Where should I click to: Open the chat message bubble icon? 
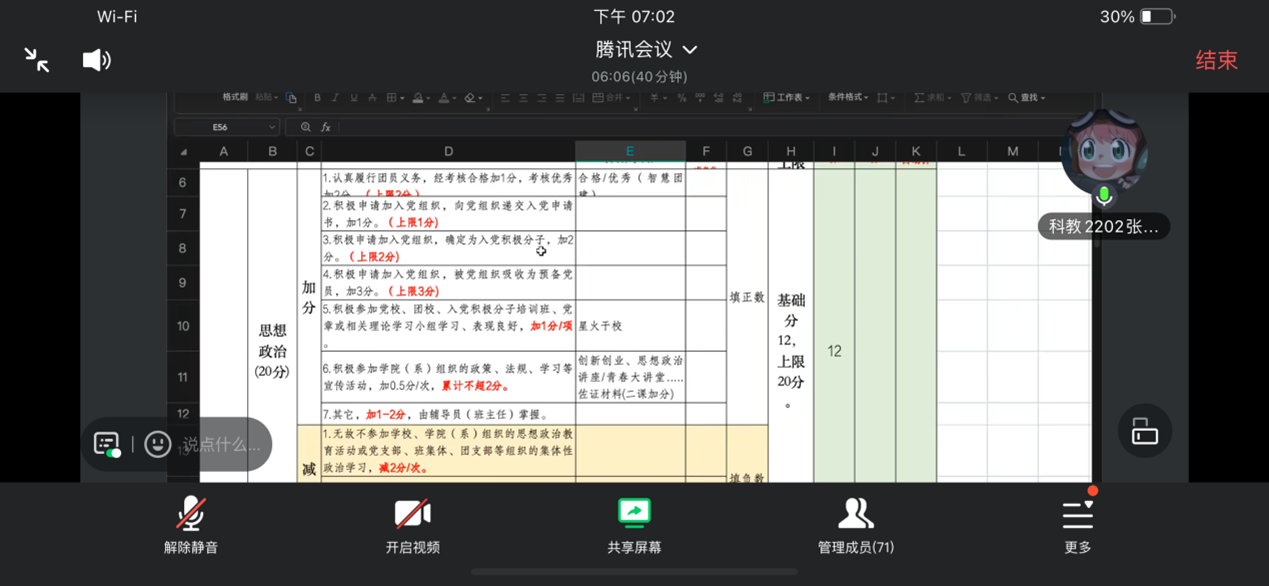[x=107, y=444]
